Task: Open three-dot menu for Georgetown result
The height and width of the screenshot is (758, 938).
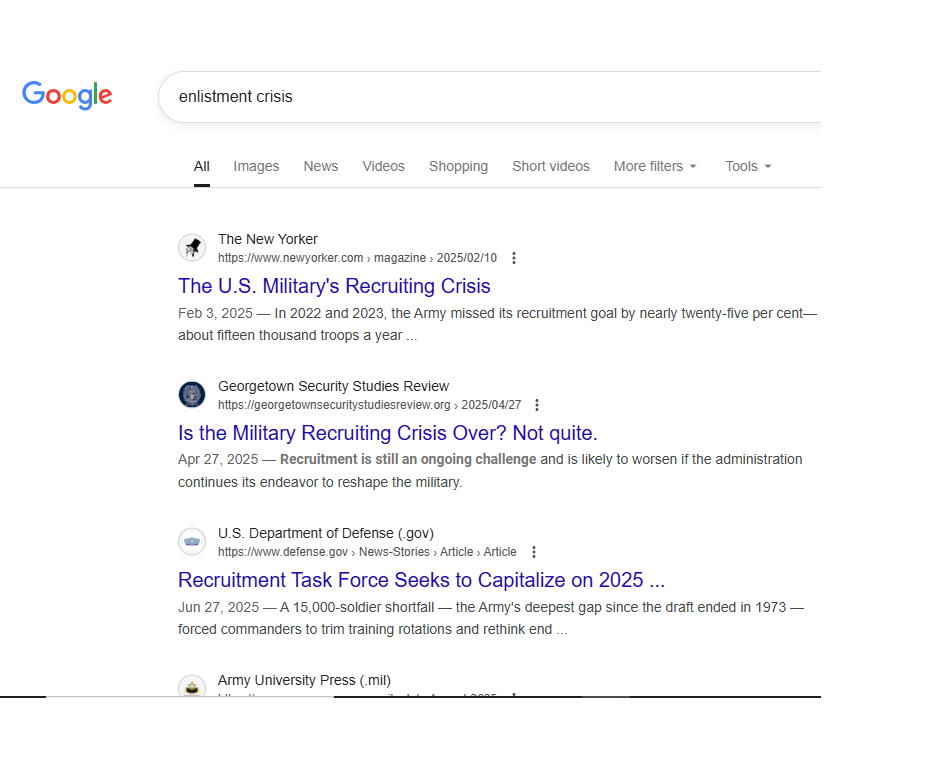Action: 537,405
